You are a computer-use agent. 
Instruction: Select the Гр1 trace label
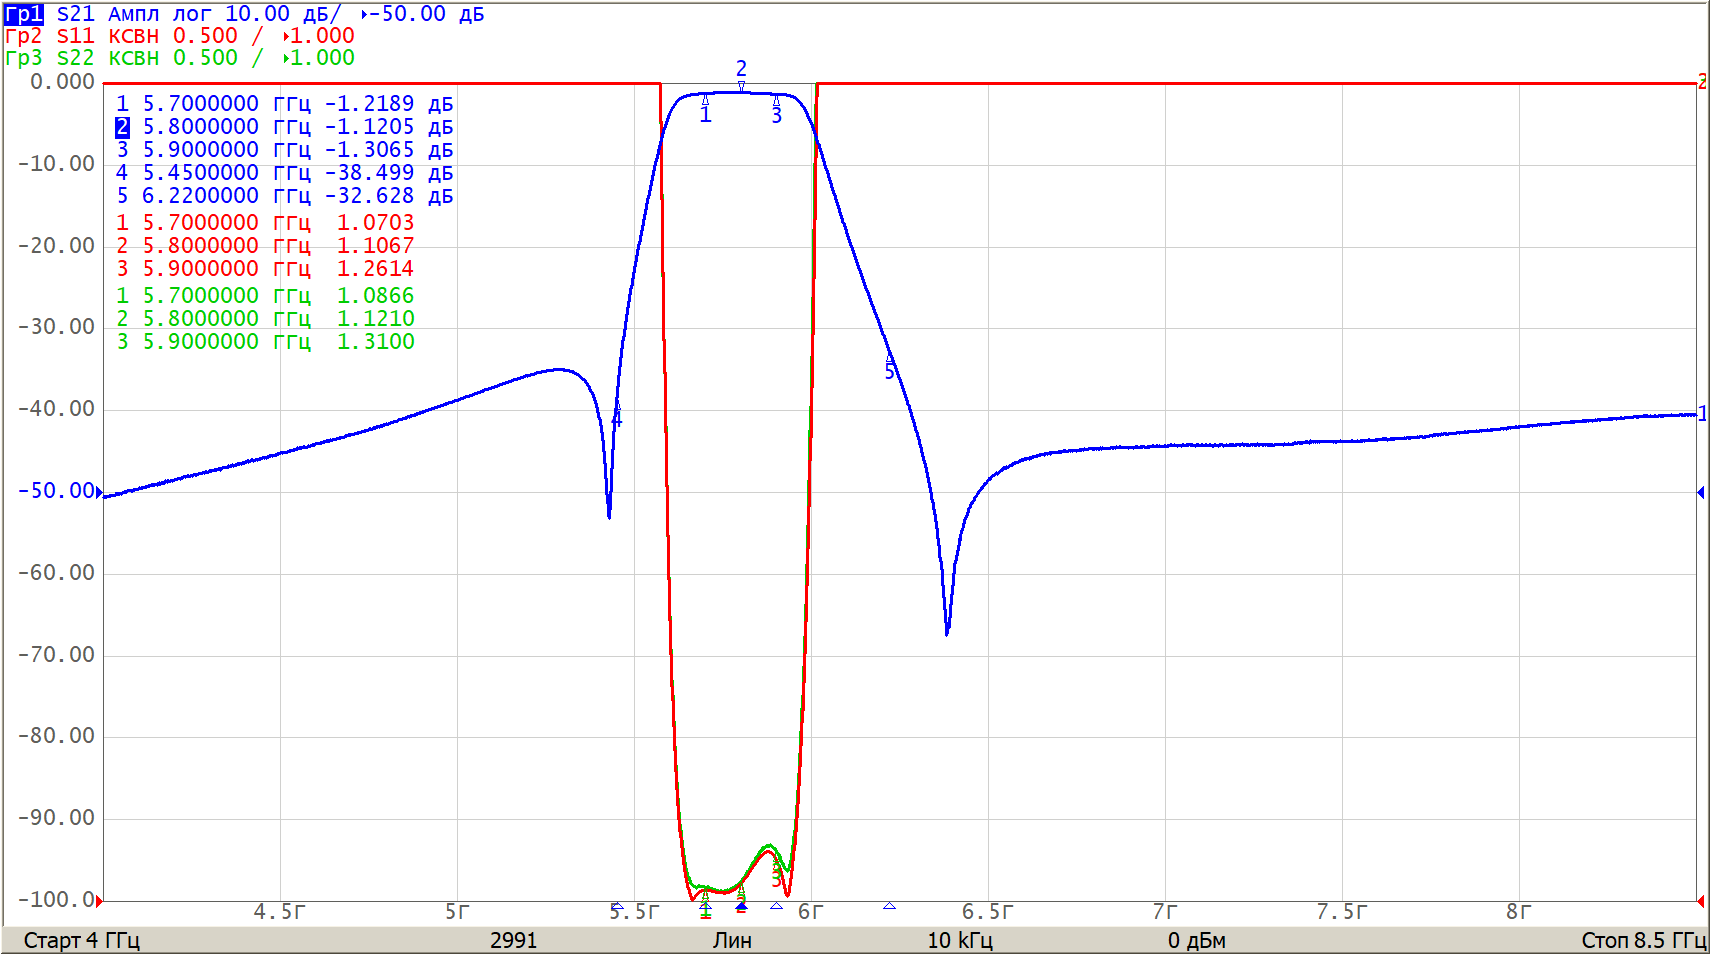tap(24, 14)
